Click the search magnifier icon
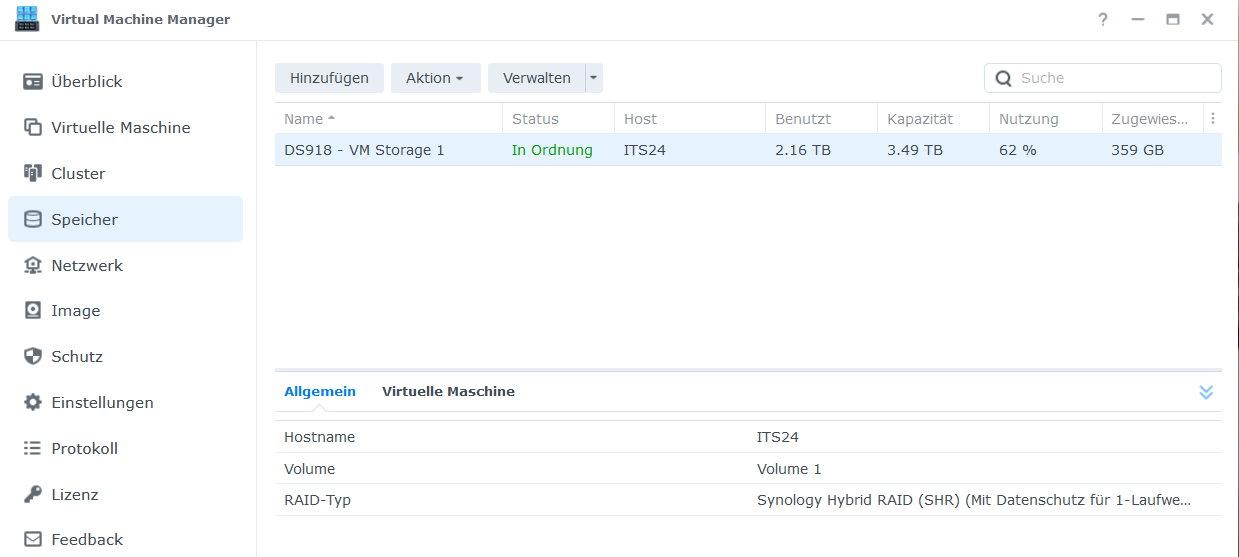 pyautogui.click(x=1003, y=78)
